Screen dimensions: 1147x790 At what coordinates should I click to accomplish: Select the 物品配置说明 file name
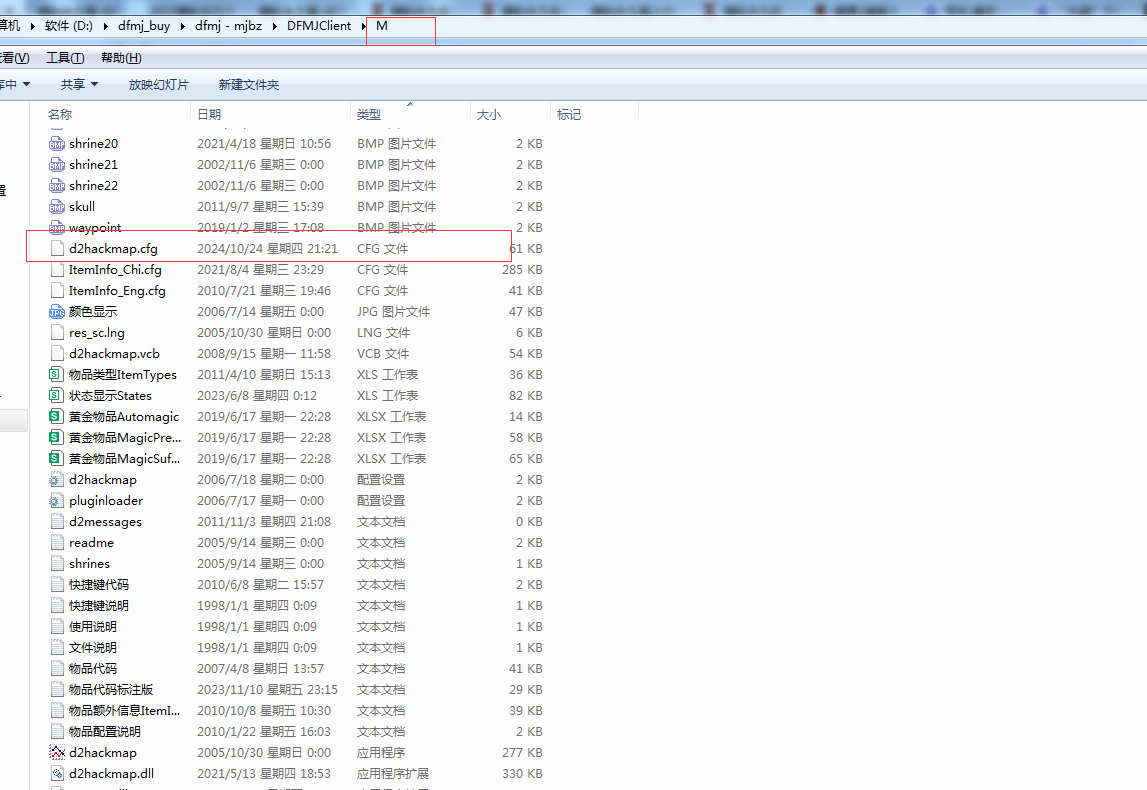click(x=105, y=731)
